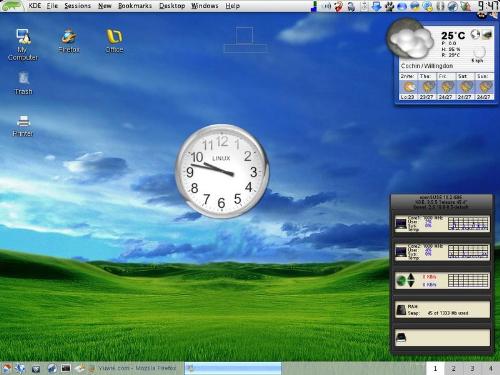The width and height of the screenshot is (500, 375).
Task: Click the Core1 CPU monitor panel
Action: [x=442, y=224]
